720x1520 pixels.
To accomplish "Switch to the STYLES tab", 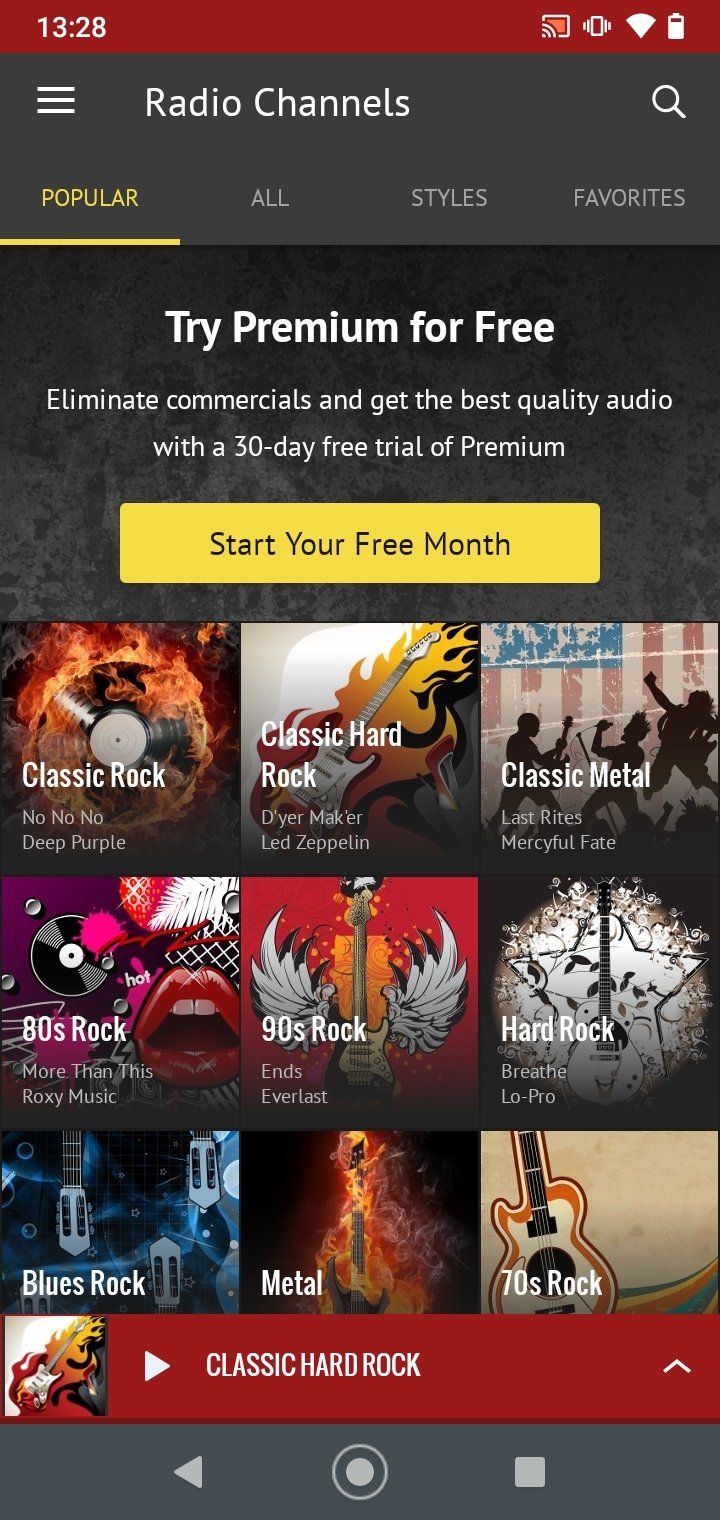I will point(449,198).
